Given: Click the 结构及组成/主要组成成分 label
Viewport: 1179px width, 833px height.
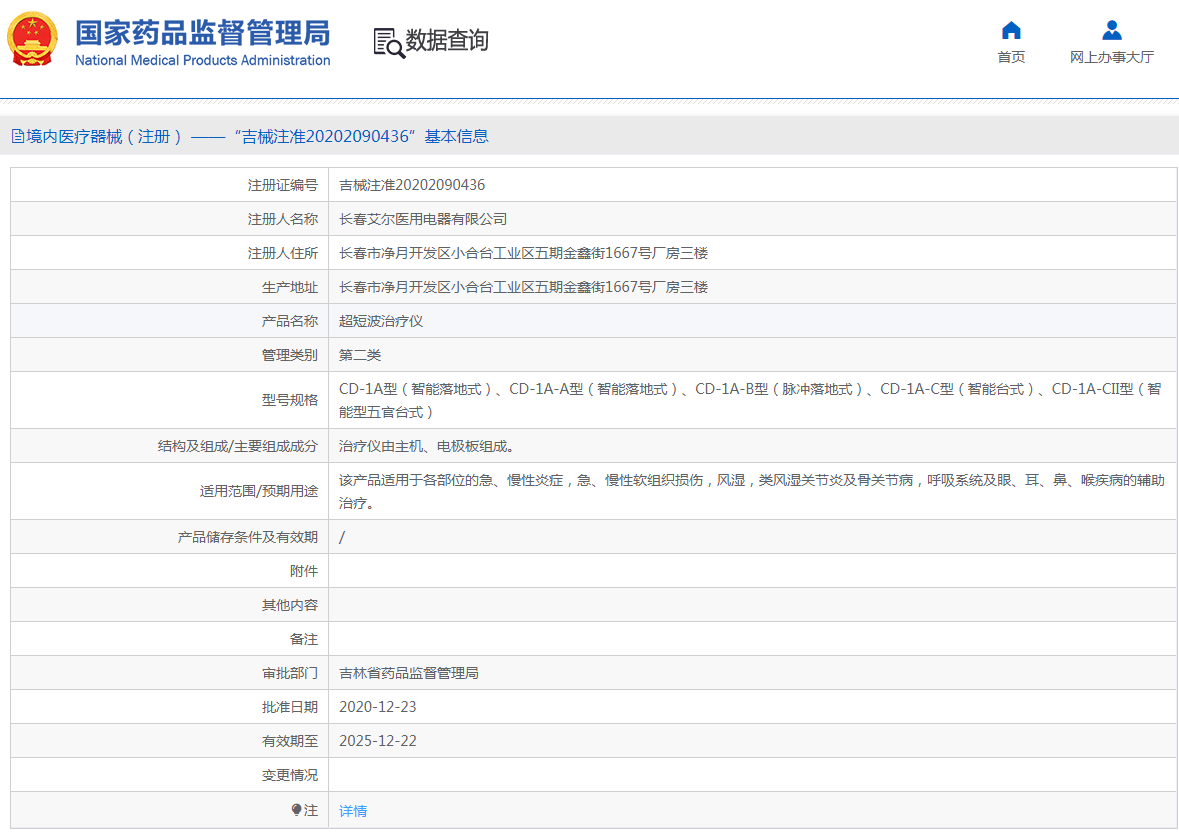Looking at the screenshot, I should 238,446.
